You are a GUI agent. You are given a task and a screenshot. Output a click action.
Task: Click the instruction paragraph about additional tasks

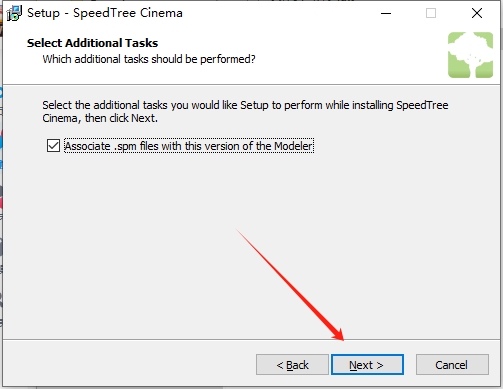tap(245, 111)
